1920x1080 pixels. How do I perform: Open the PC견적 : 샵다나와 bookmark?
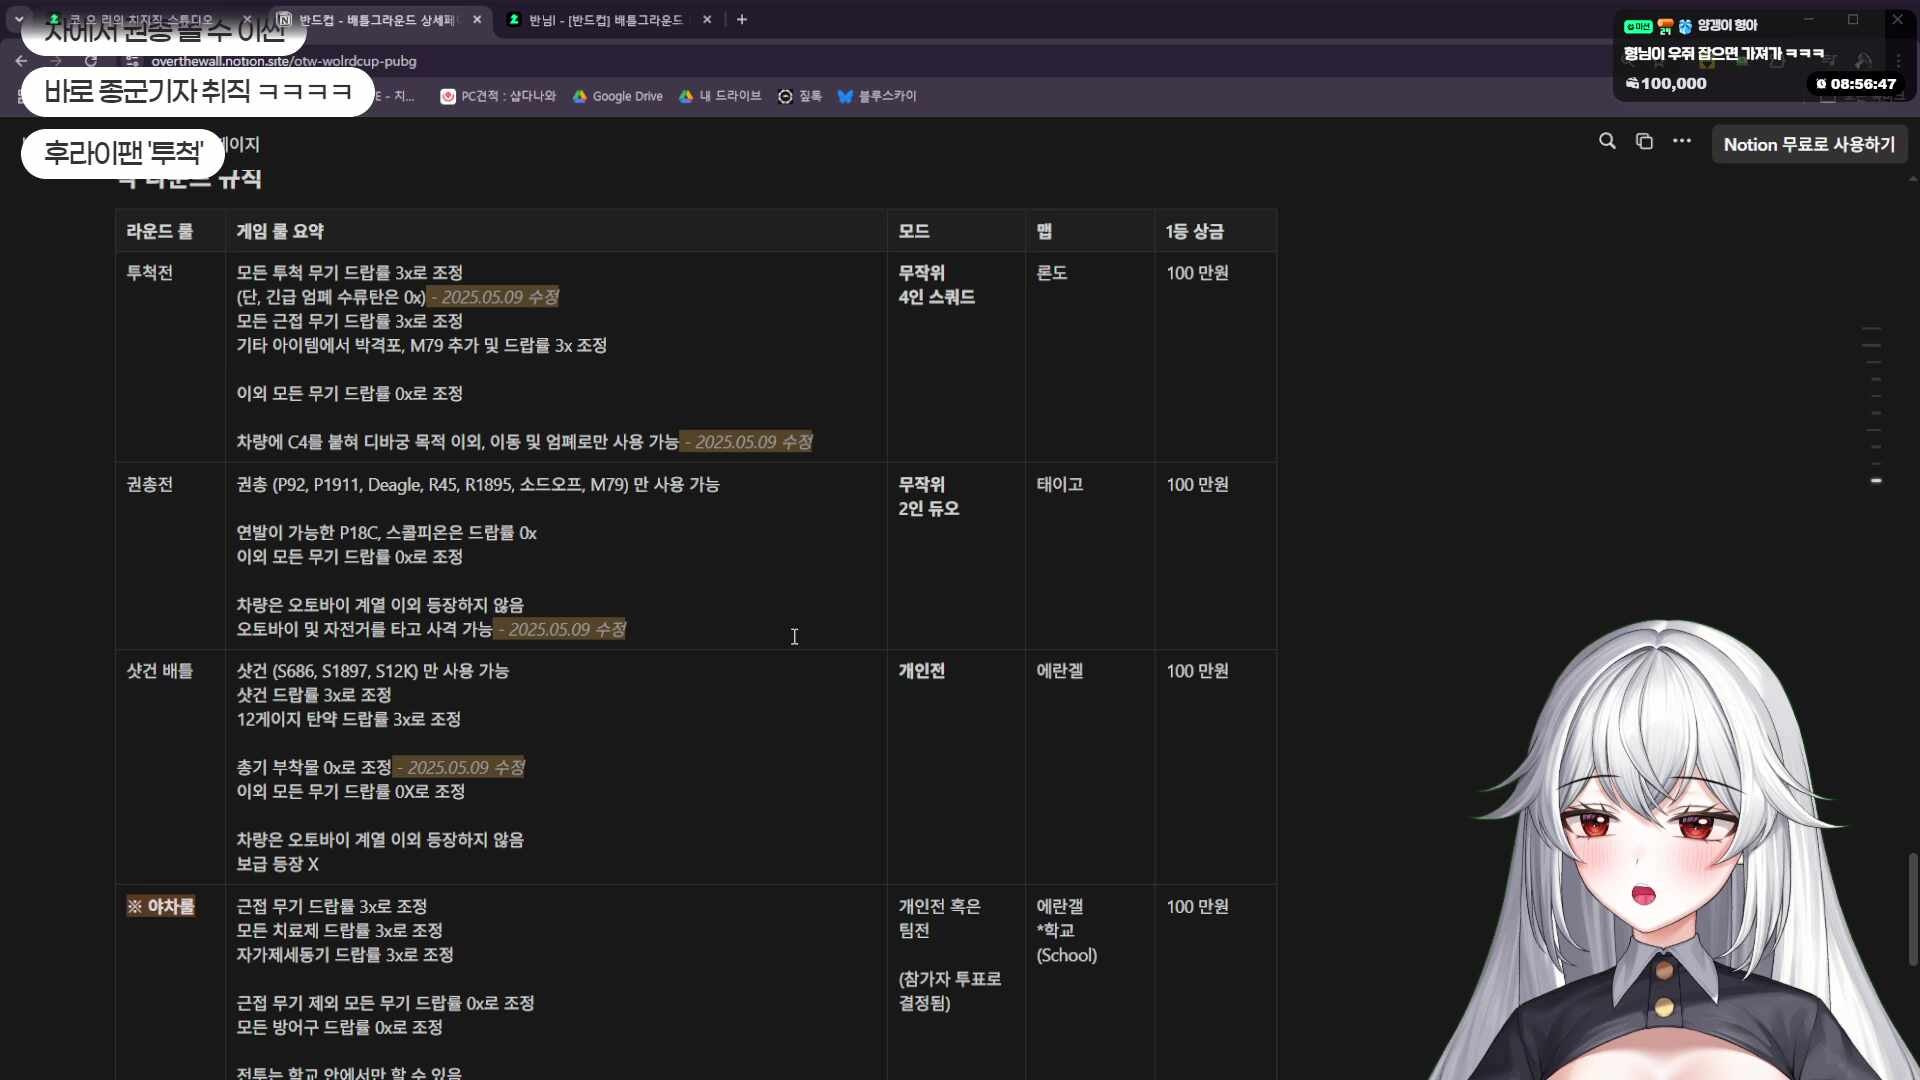(498, 96)
